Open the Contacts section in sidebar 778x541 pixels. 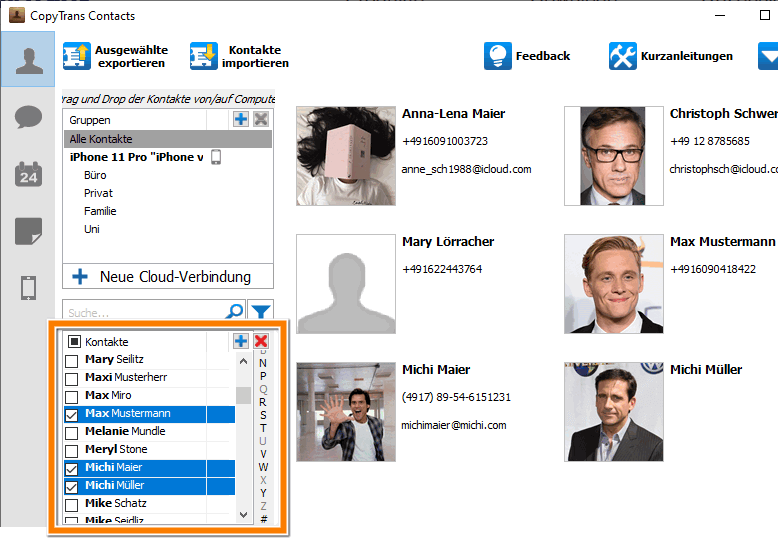28,60
